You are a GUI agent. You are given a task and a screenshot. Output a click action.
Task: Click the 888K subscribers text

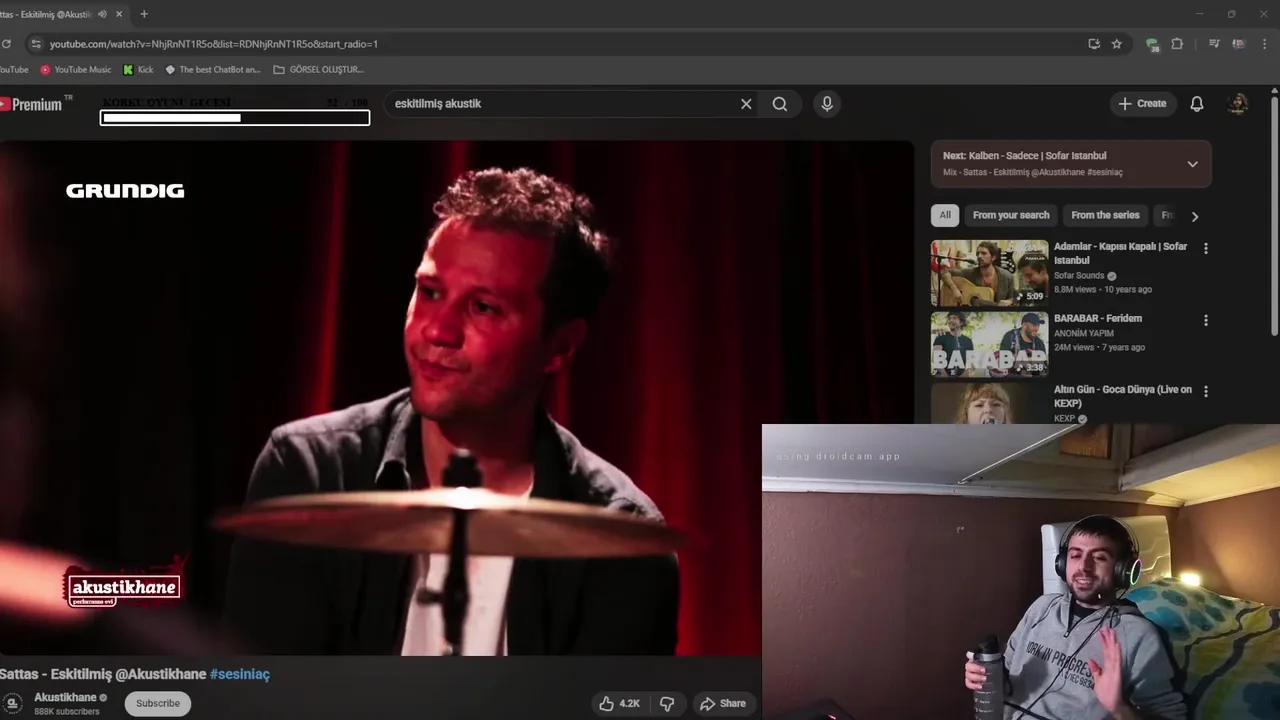click(67, 712)
